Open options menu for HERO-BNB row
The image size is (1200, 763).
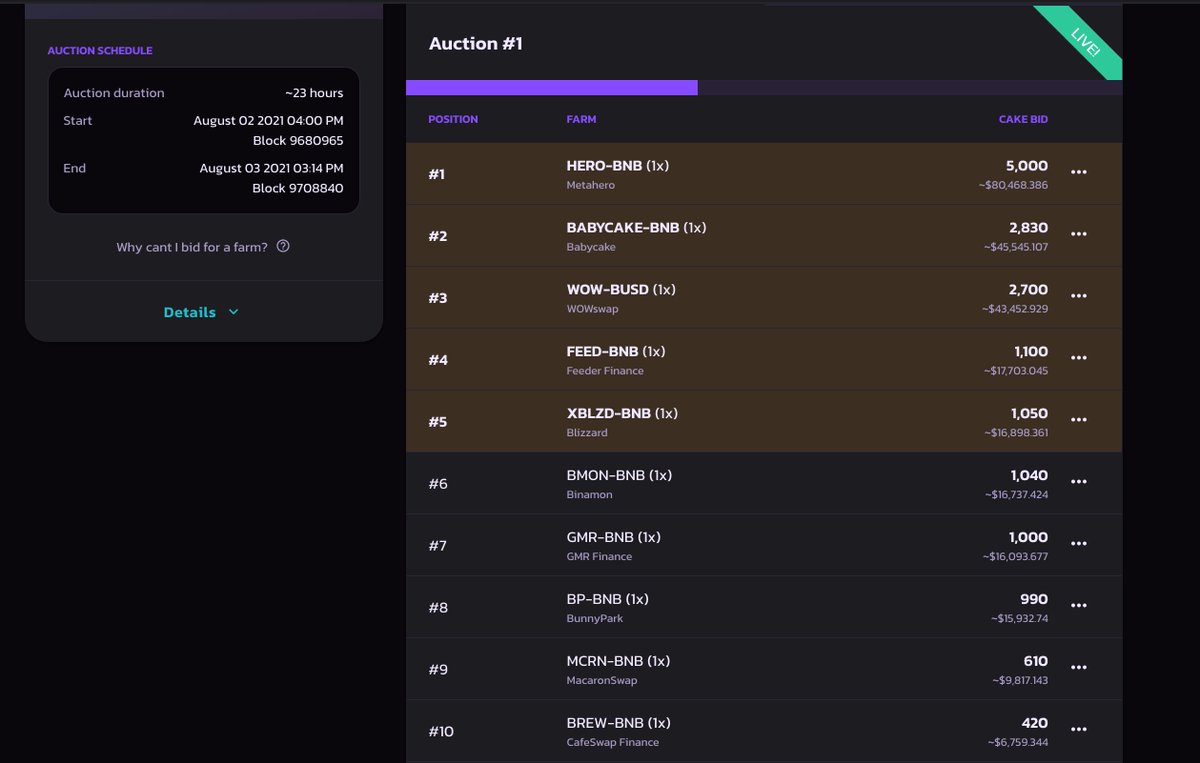tap(1078, 172)
